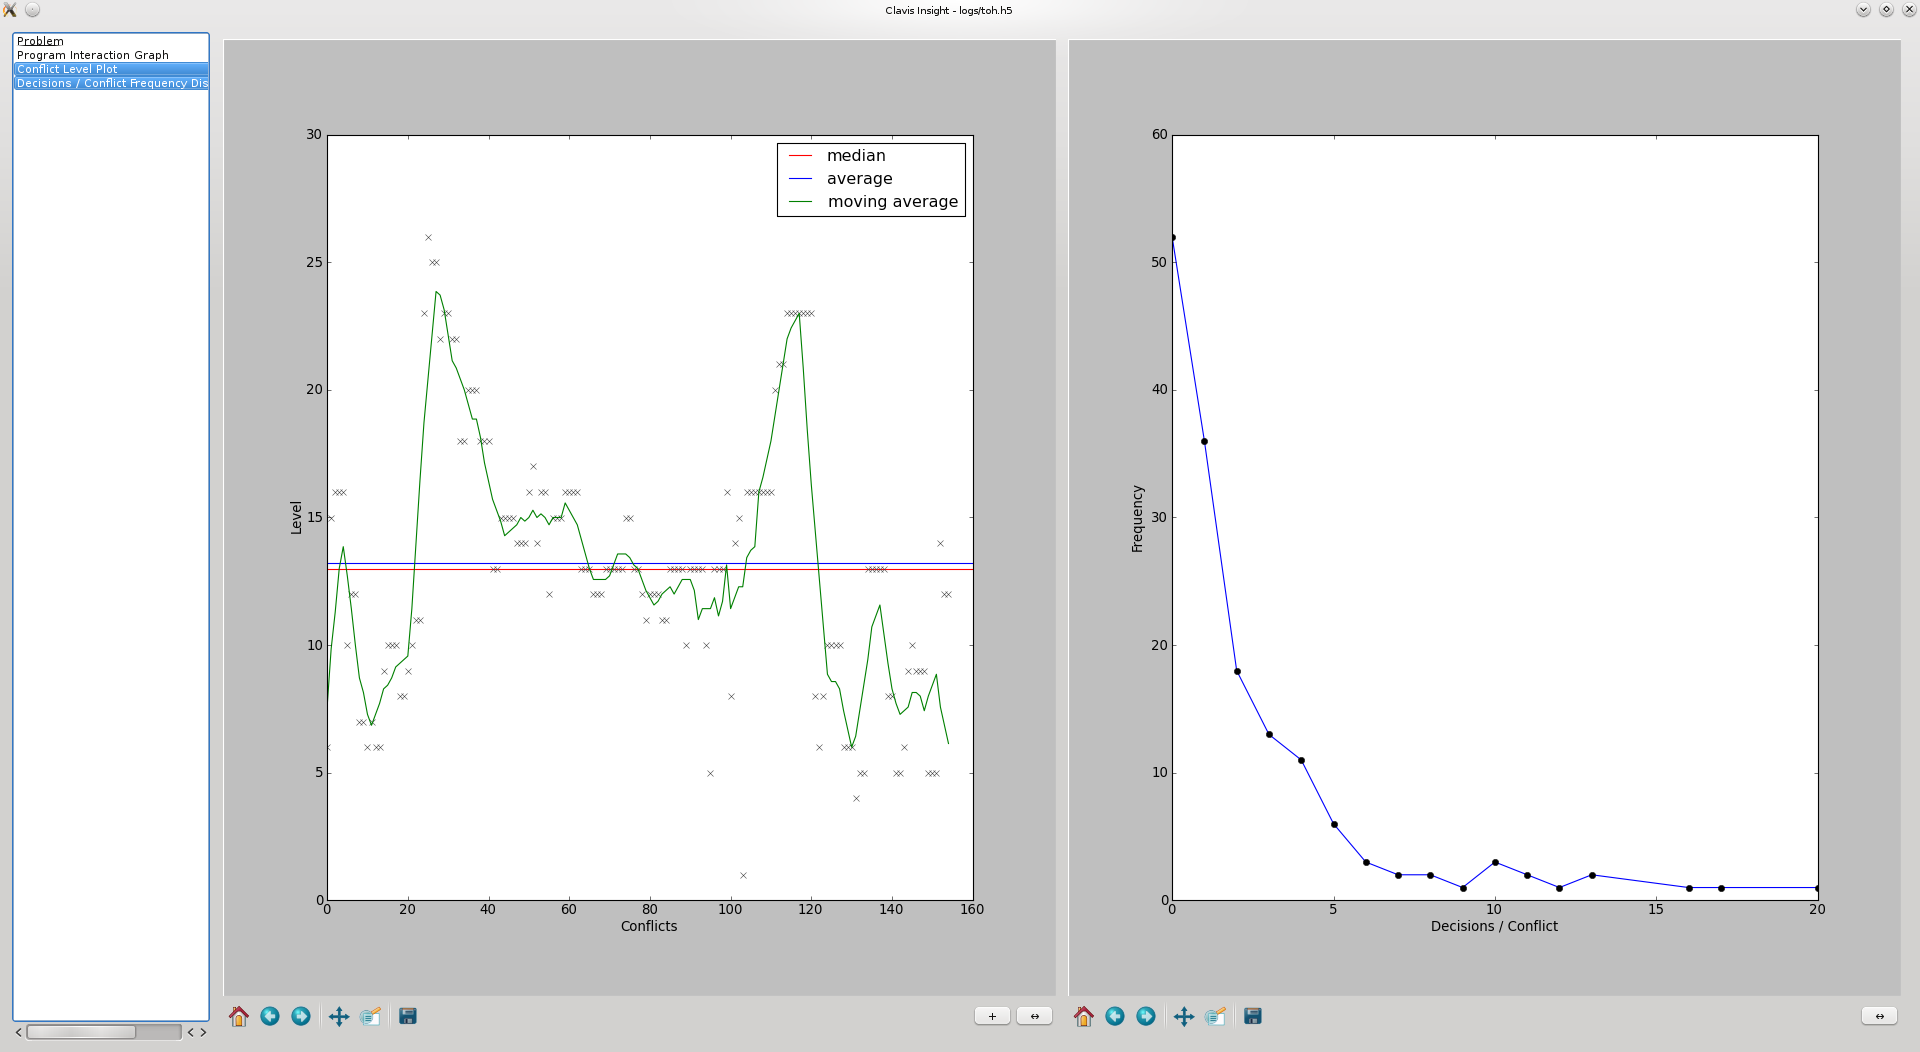Open subplot configuration for left plot

(x=370, y=1016)
